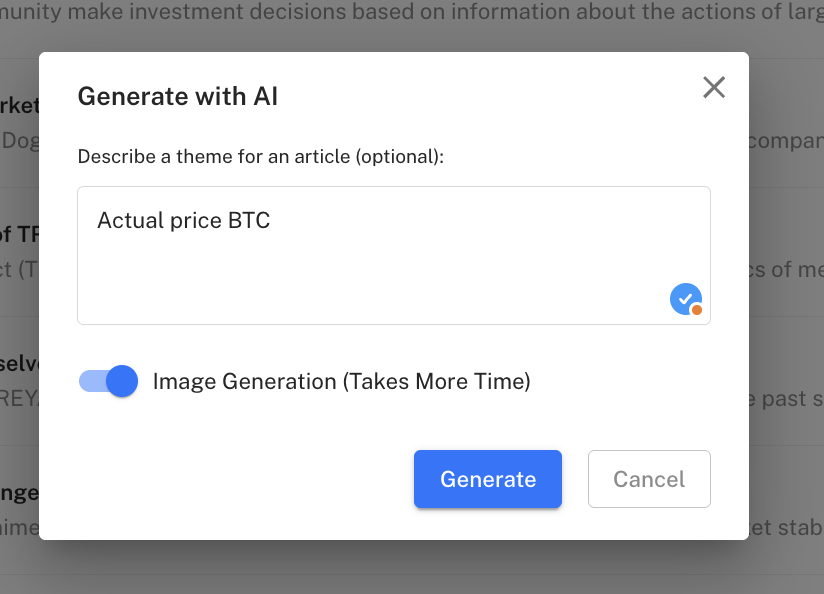Cancel the AI generation dialog
This screenshot has height=594, width=824.
(x=649, y=479)
